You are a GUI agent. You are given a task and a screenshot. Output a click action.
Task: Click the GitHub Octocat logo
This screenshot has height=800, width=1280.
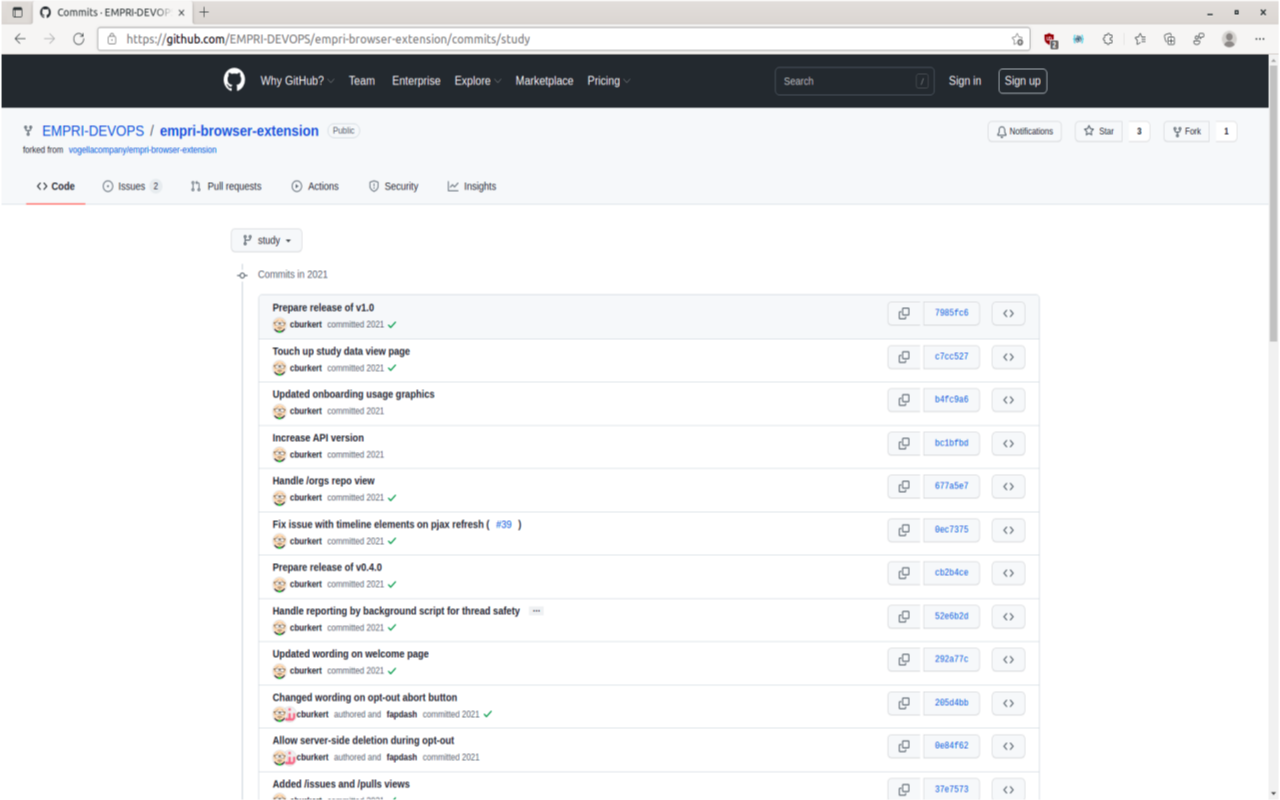pyautogui.click(x=234, y=81)
